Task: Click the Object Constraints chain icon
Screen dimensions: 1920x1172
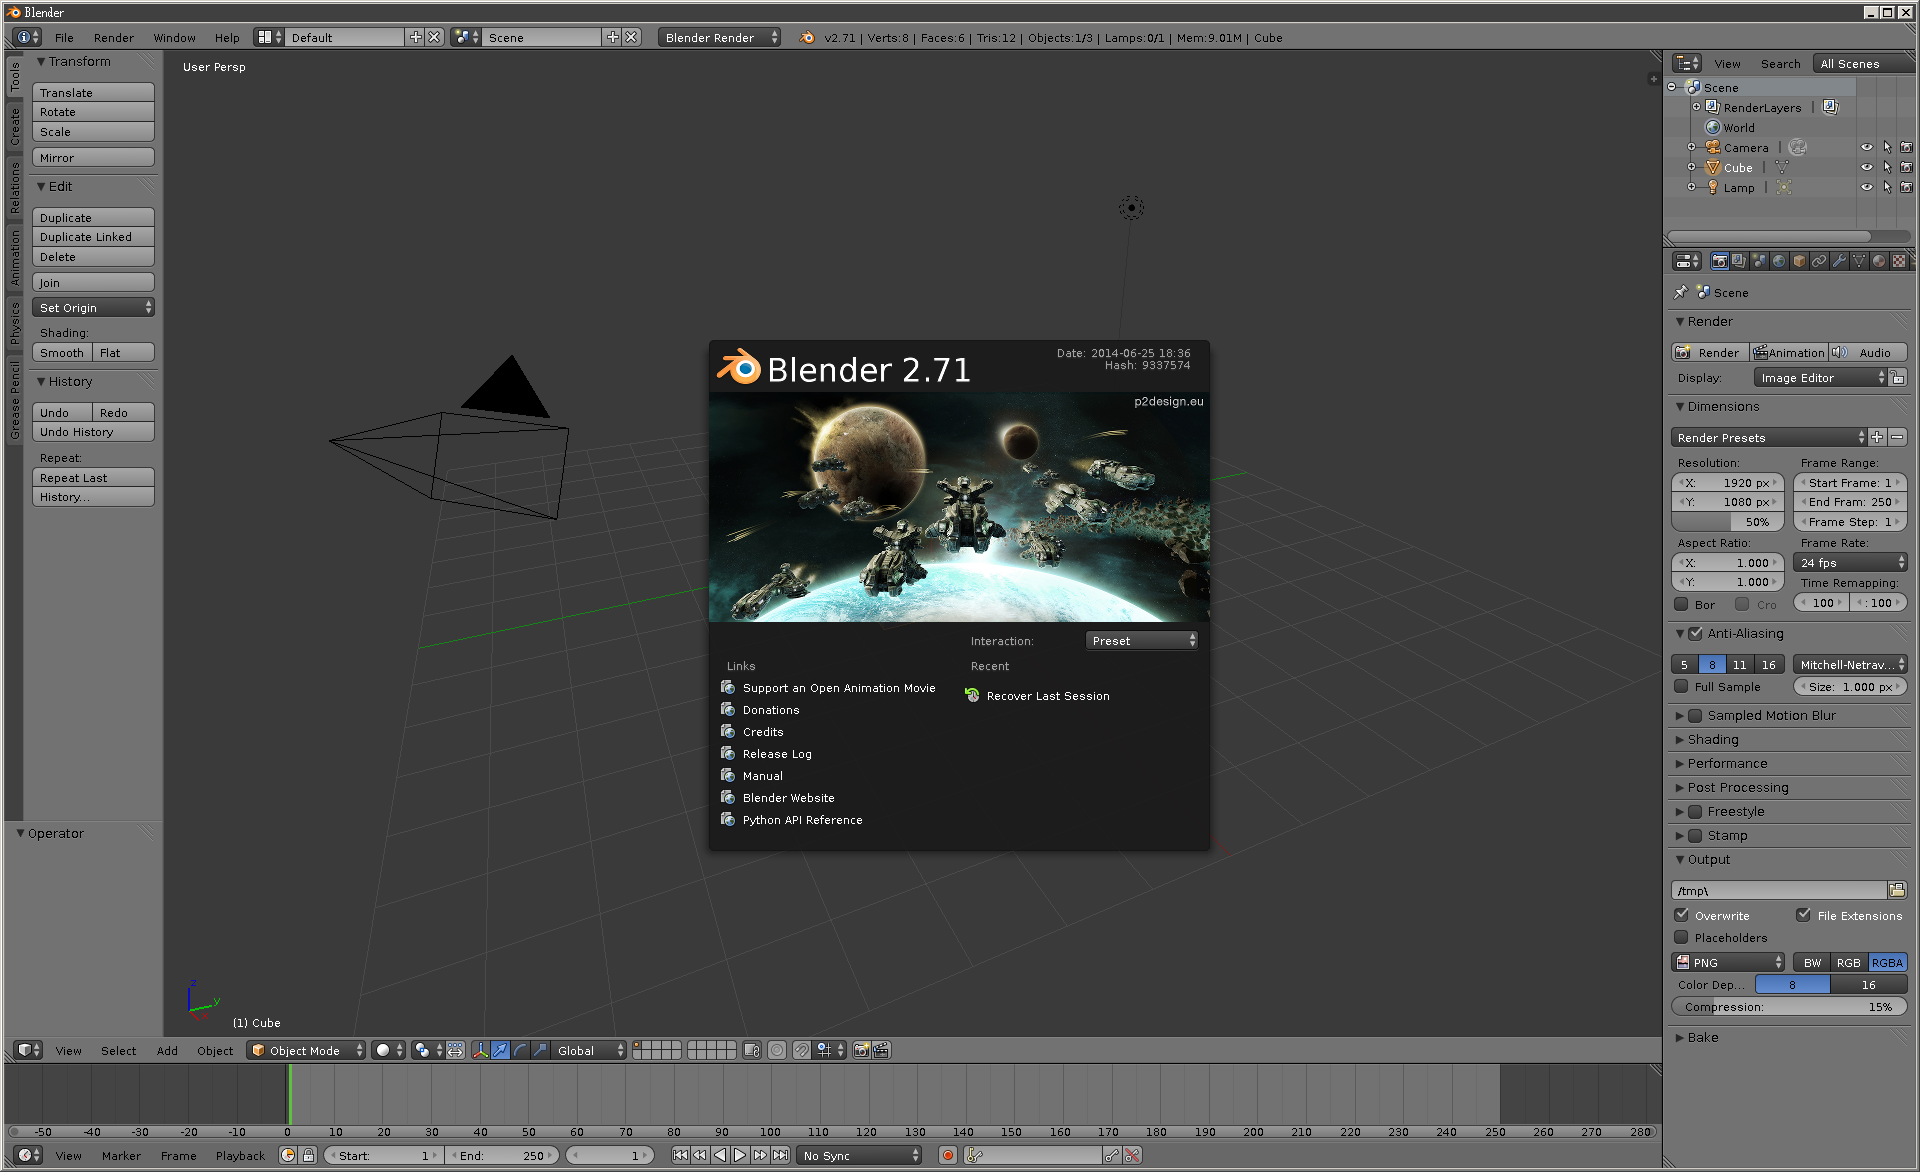Action: pos(1819,261)
